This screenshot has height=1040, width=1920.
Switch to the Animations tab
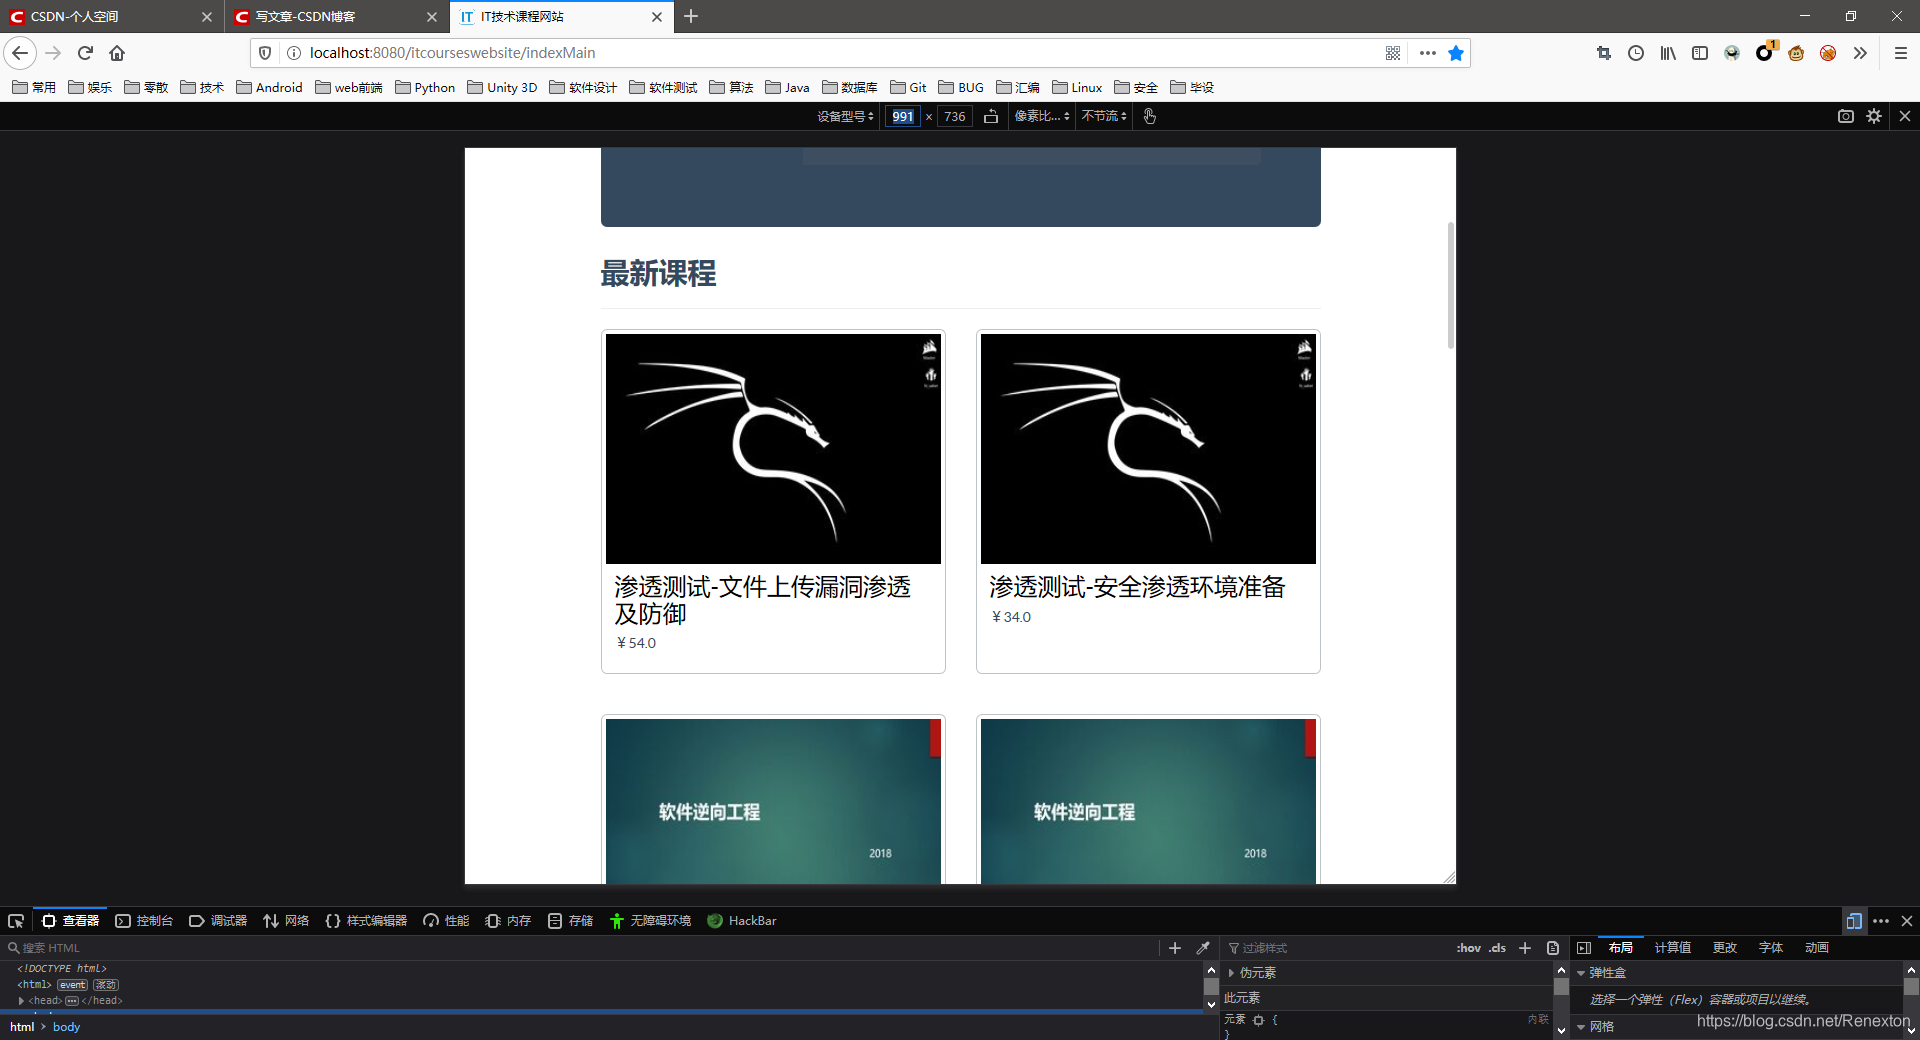[1817, 948]
